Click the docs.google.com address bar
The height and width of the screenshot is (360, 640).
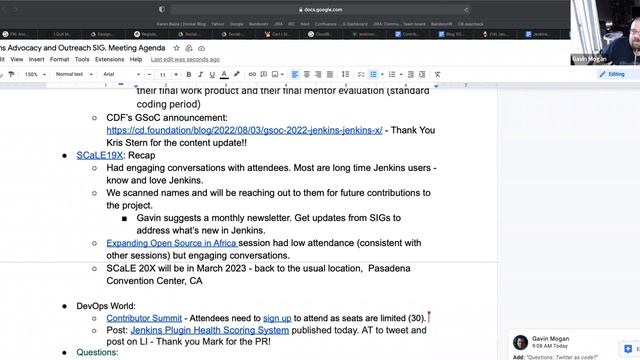pyautogui.click(x=320, y=10)
